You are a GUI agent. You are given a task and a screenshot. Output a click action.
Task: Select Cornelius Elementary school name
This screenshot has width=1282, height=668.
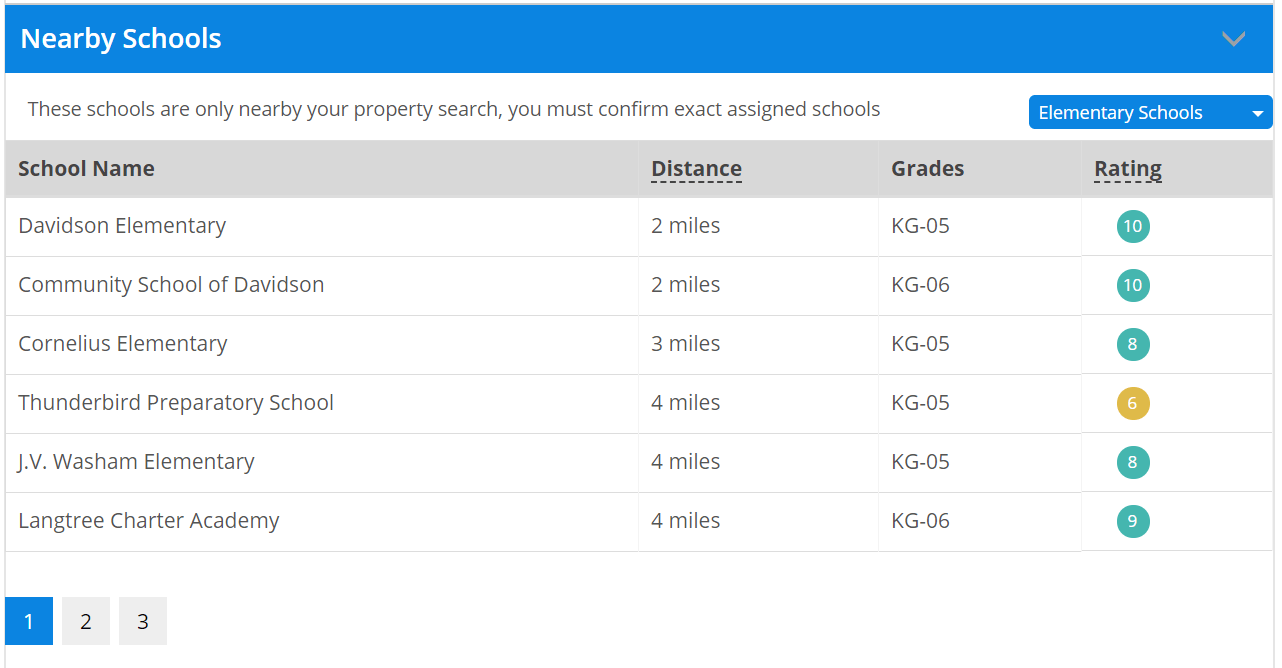123,343
